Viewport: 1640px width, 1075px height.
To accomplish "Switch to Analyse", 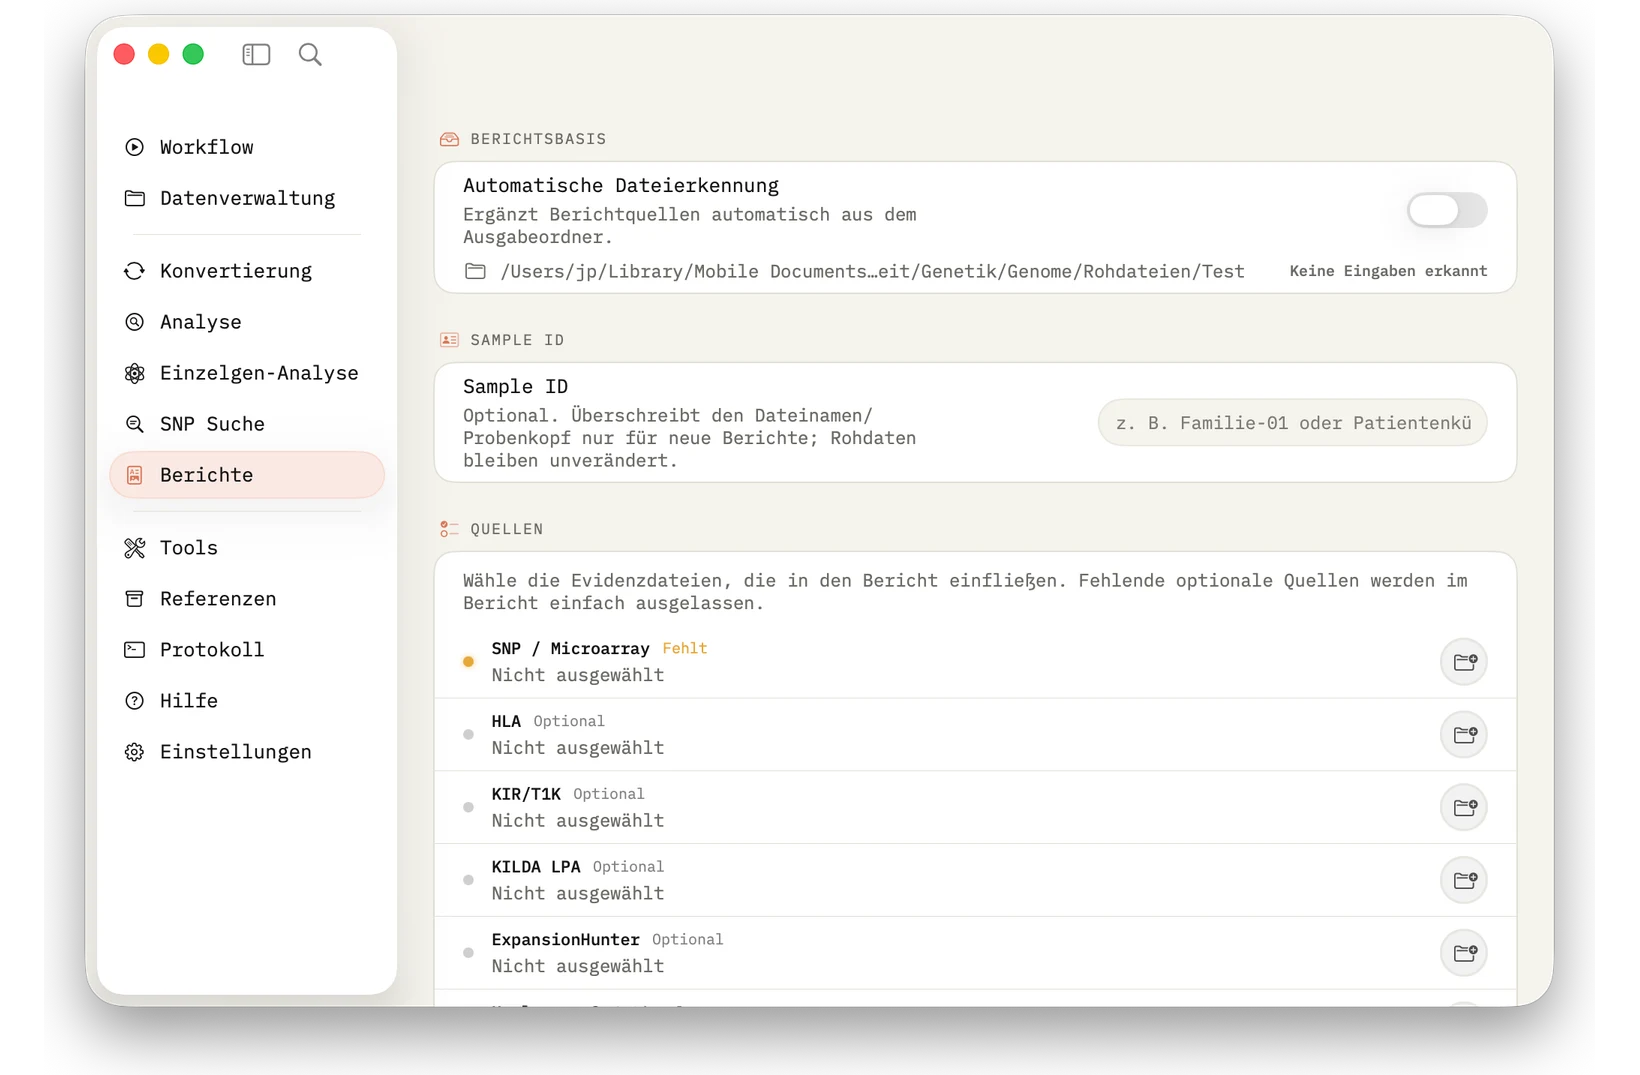I will (x=247, y=322).
